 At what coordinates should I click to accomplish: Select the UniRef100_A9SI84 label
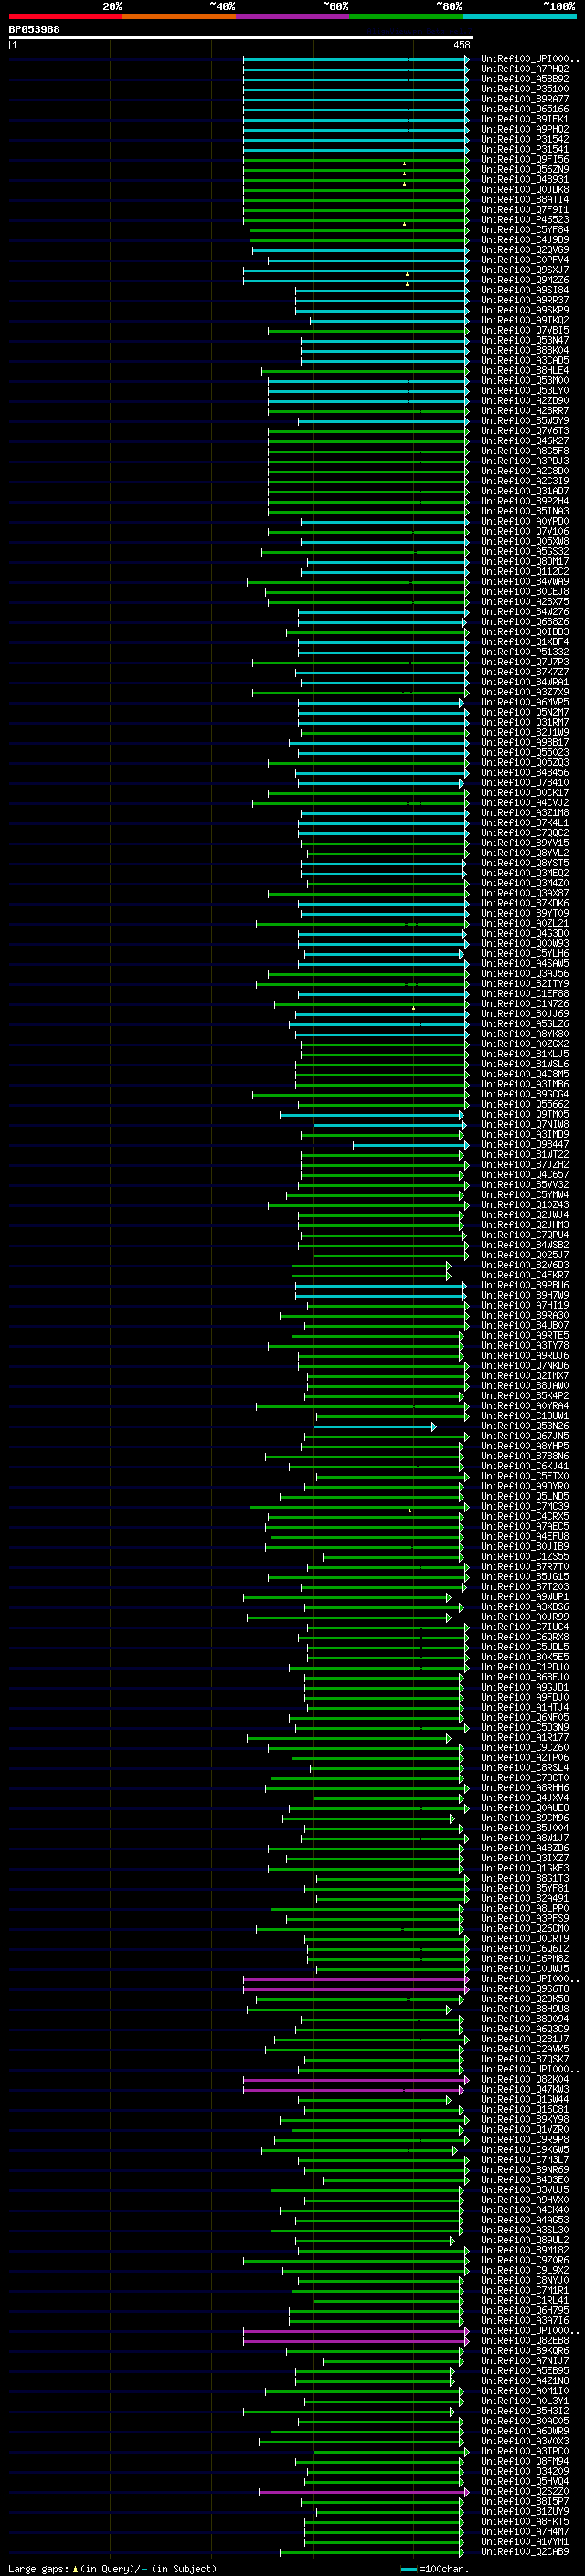[x=524, y=290]
